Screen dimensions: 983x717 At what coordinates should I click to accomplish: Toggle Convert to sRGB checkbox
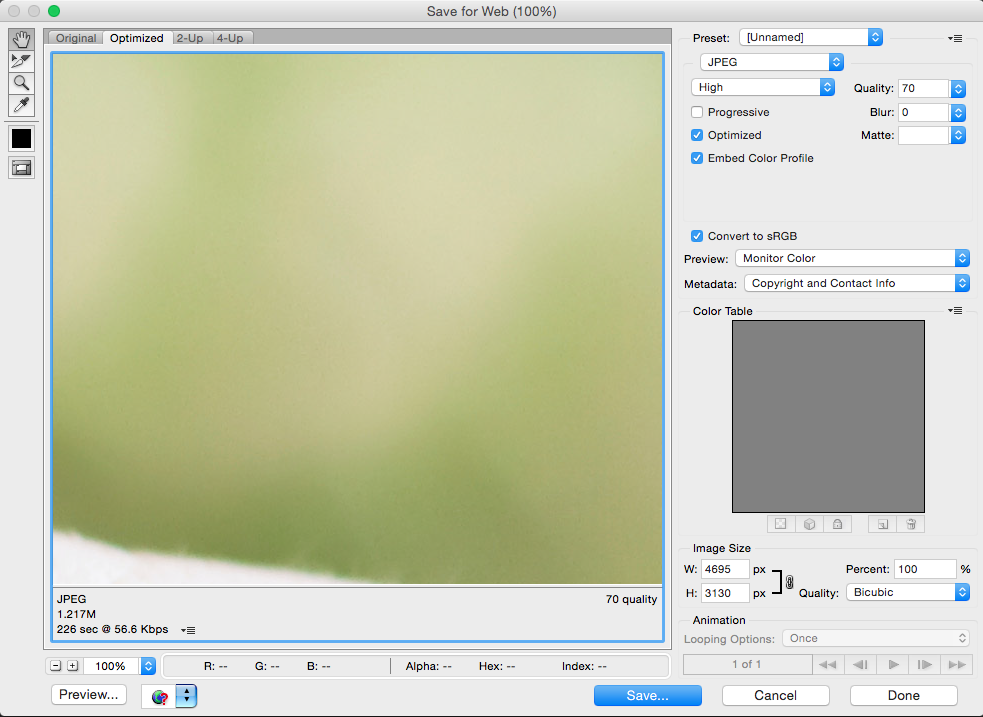click(697, 236)
